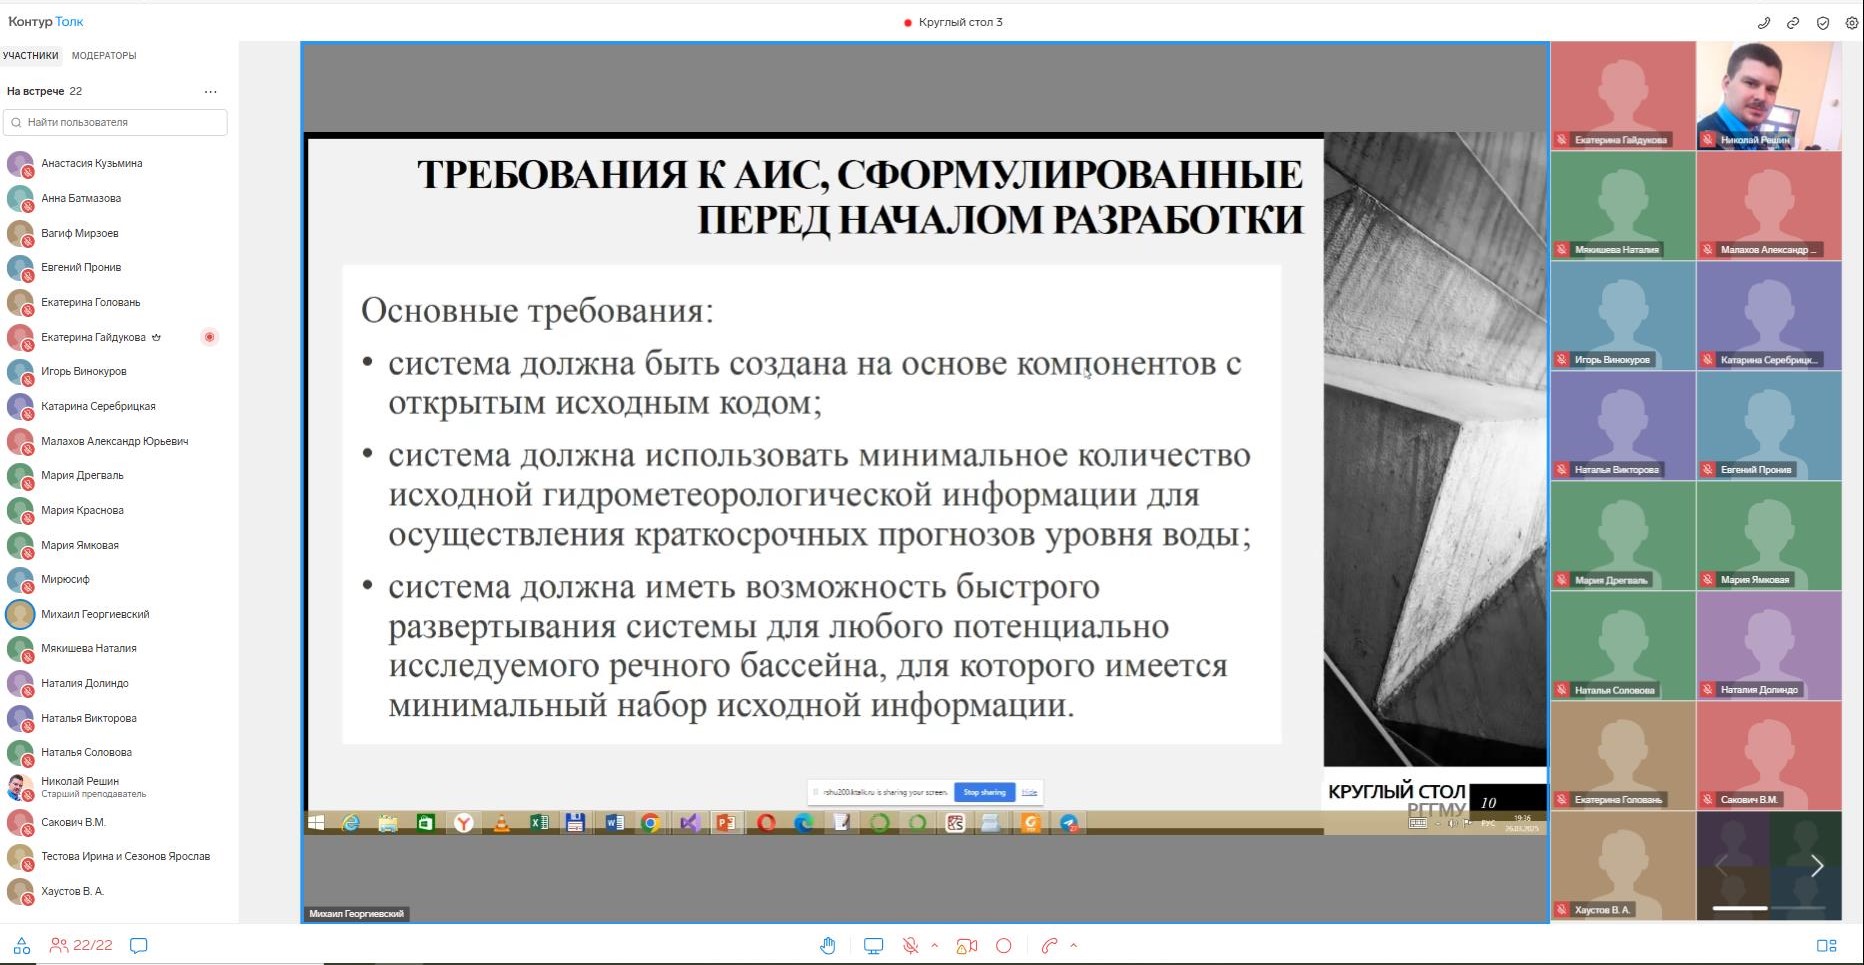This screenshot has width=1864, height=965.
Task: Click recording indicator next to Екатерина Гайдукова
Action: point(209,337)
